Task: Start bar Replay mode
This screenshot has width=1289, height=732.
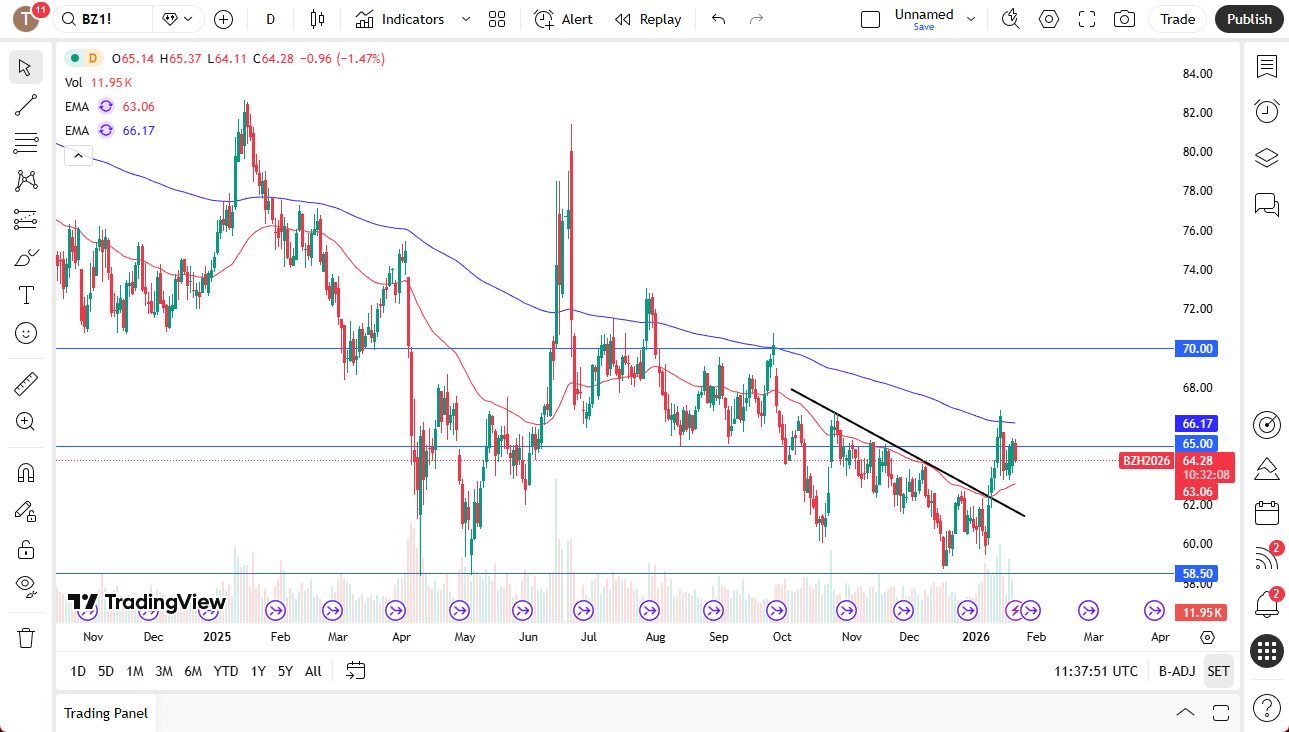Action: (648, 19)
